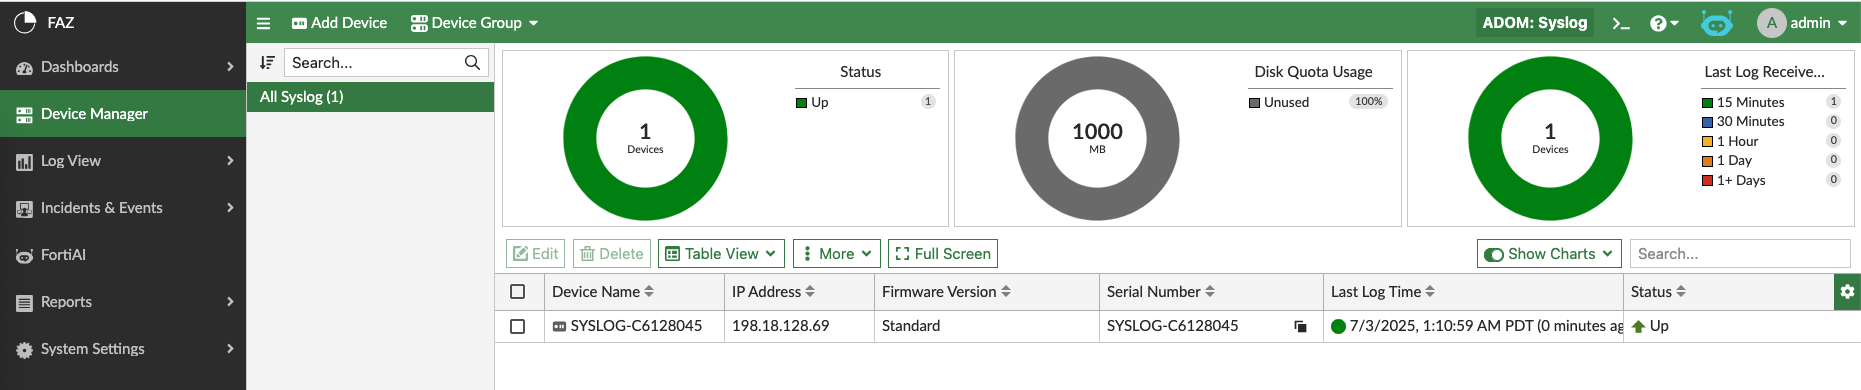Open the help question mark menu
This screenshot has width=1861, height=390.
[x=1664, y=23]
